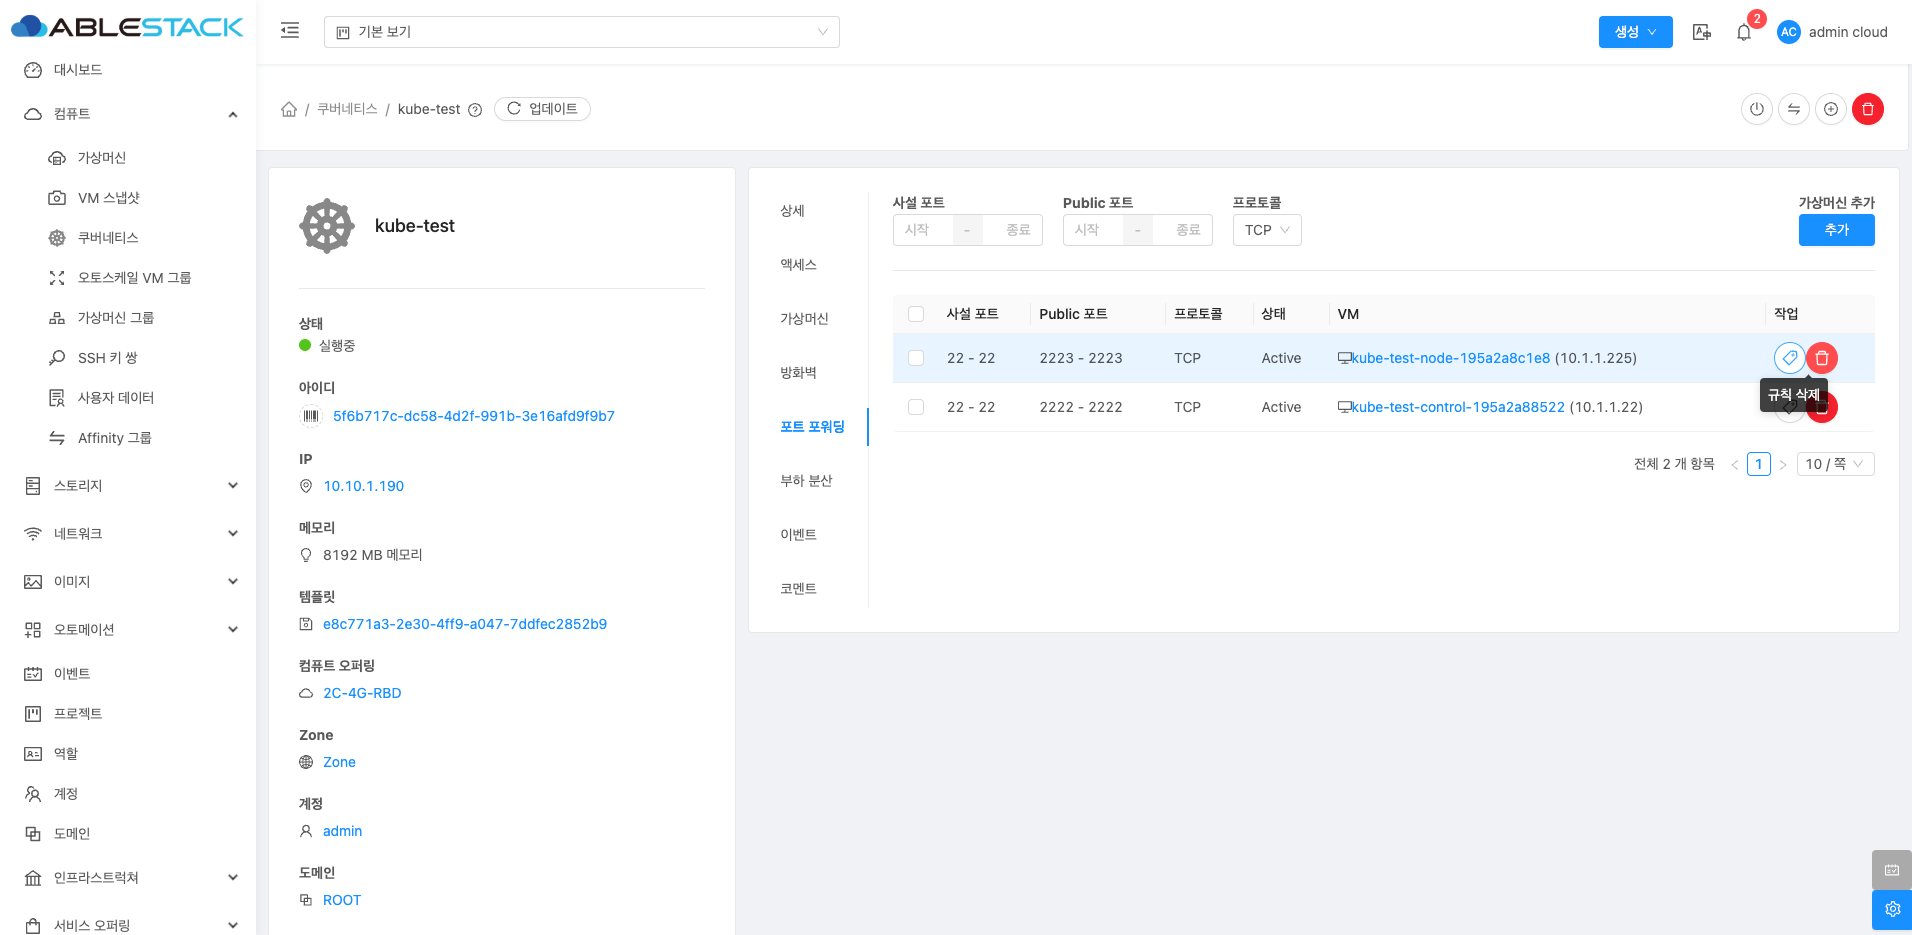This screenshot has width=1912, height=935.
Task: Check the box for rule 2222 - 2222
Action: pyautogui.click(x=916, y=407)
